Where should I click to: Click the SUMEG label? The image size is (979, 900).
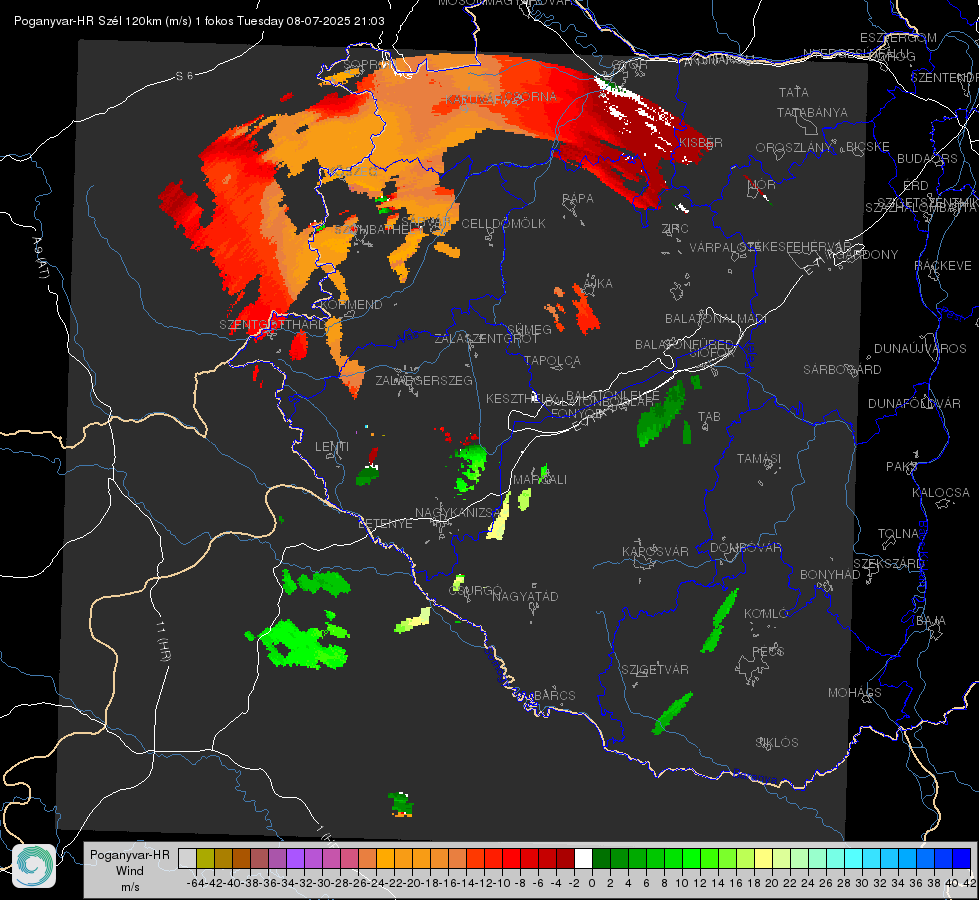[529, 329]
